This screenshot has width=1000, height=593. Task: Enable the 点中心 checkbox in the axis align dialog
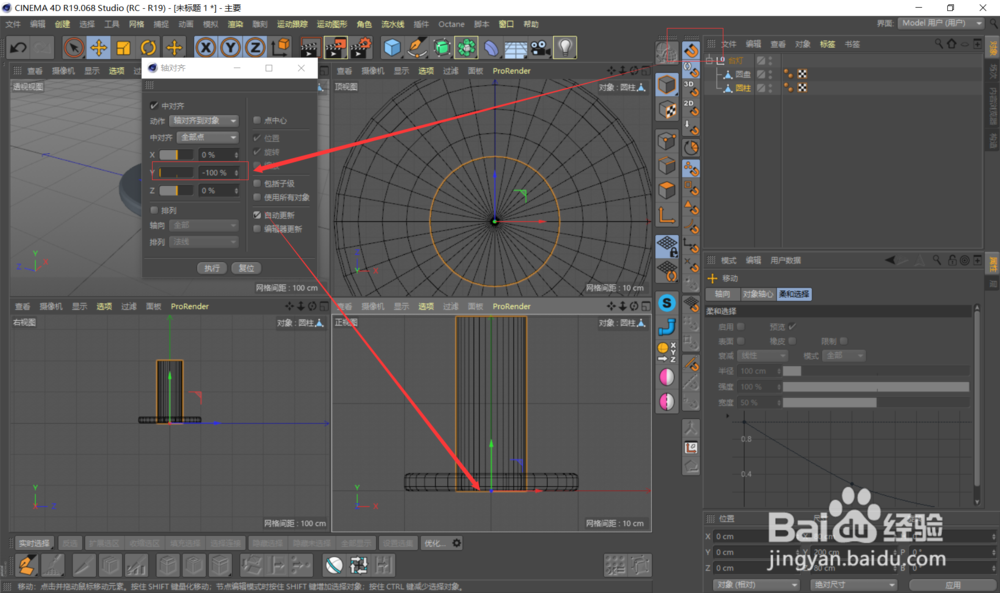point(257,120)
